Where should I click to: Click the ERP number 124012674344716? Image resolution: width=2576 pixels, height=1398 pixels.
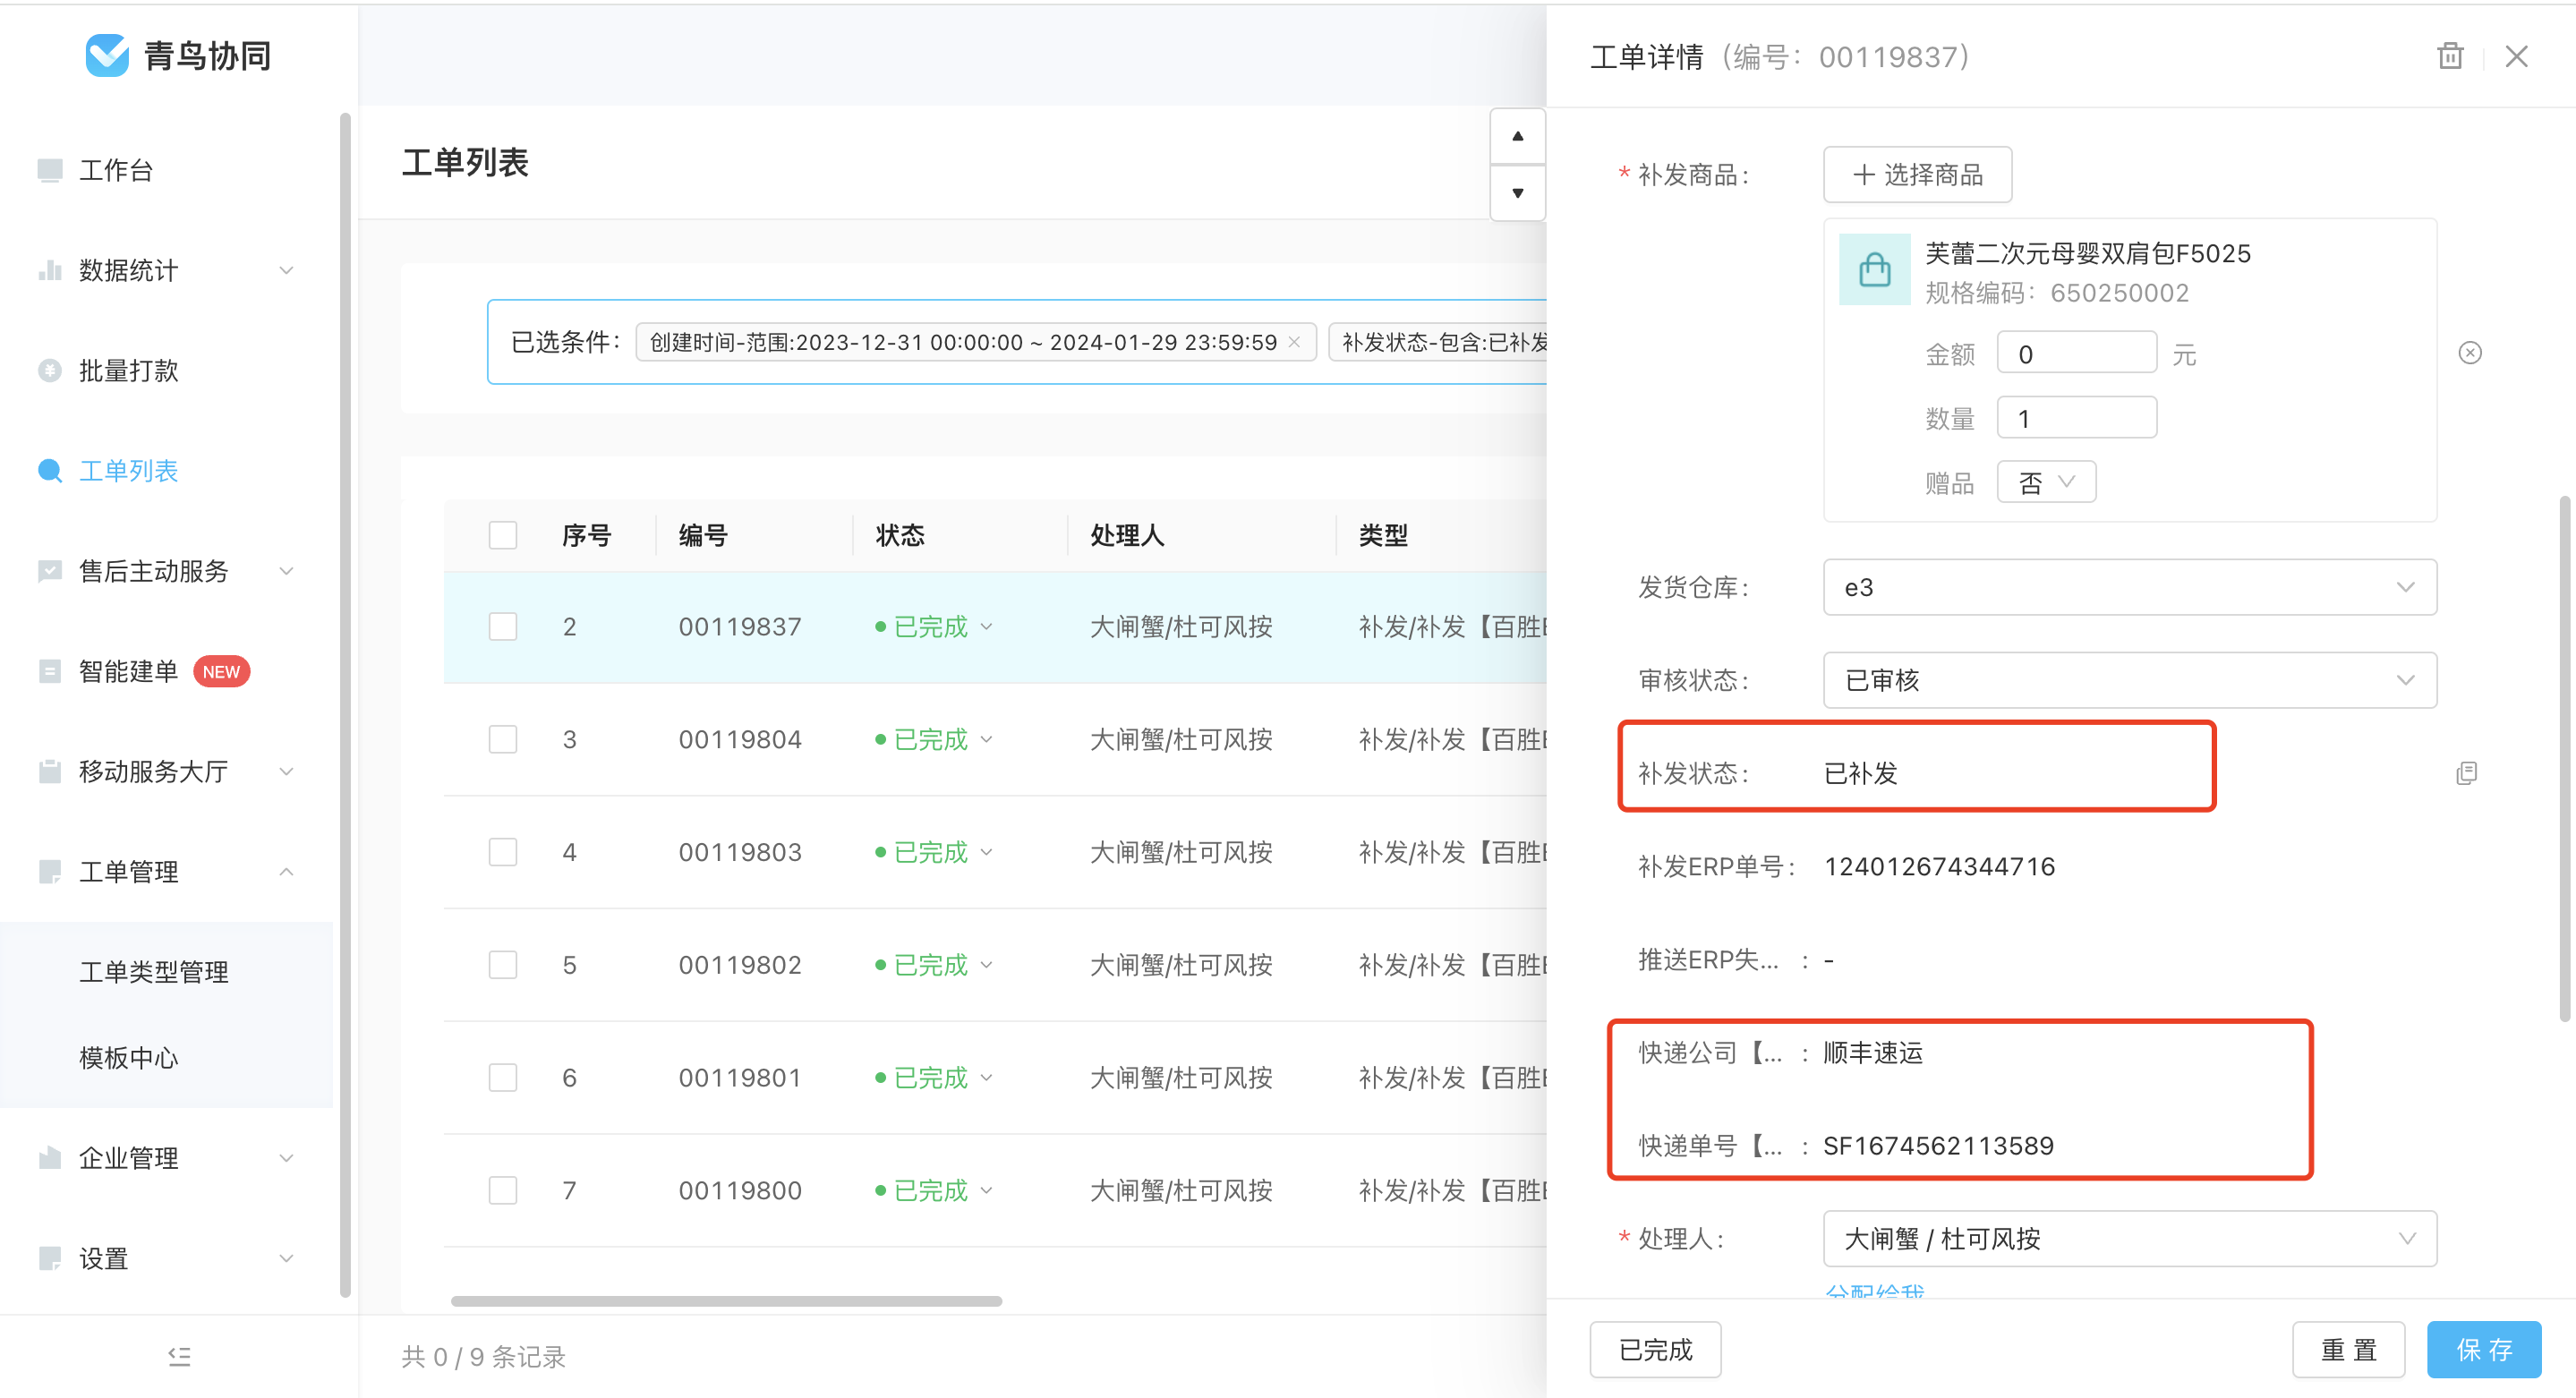pos(1939,867)
